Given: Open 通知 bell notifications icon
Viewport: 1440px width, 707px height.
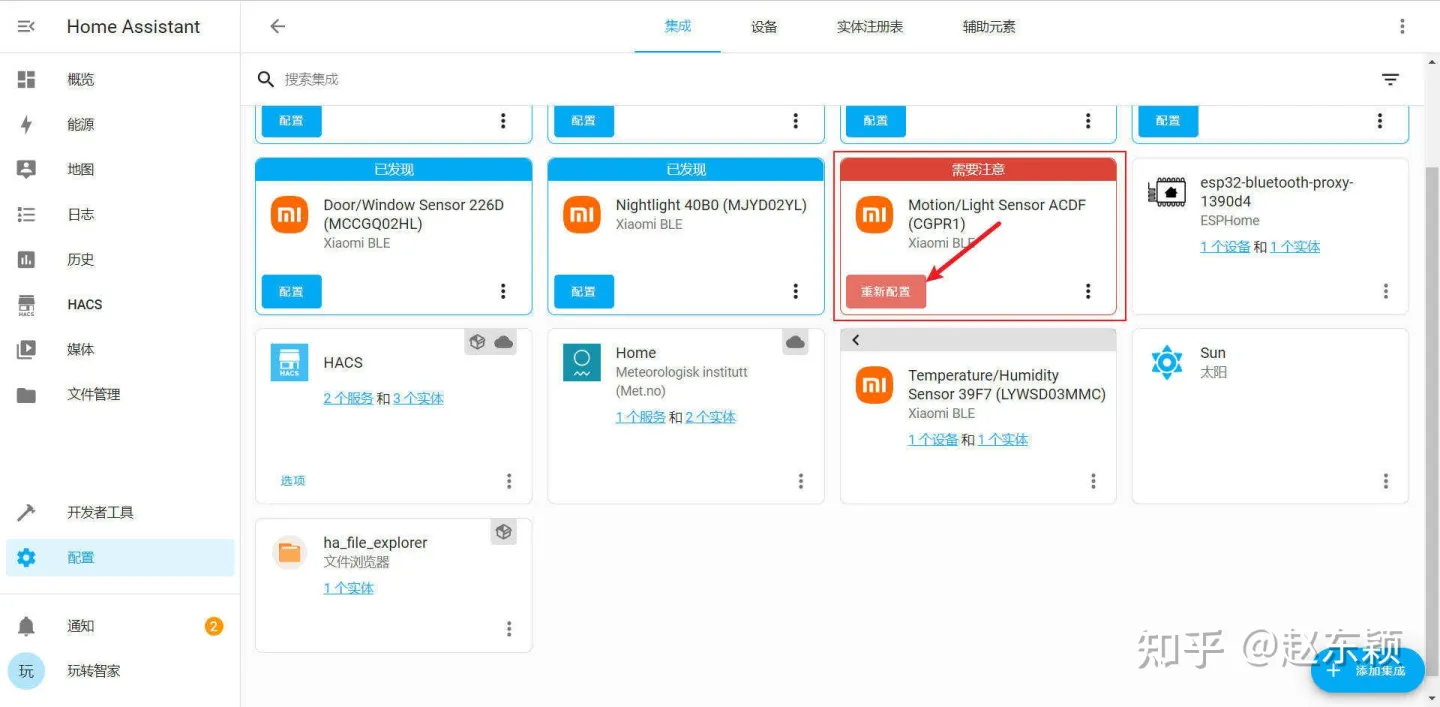Looking at the screenshot, I should pyautogui.click(x=27, y=627).
